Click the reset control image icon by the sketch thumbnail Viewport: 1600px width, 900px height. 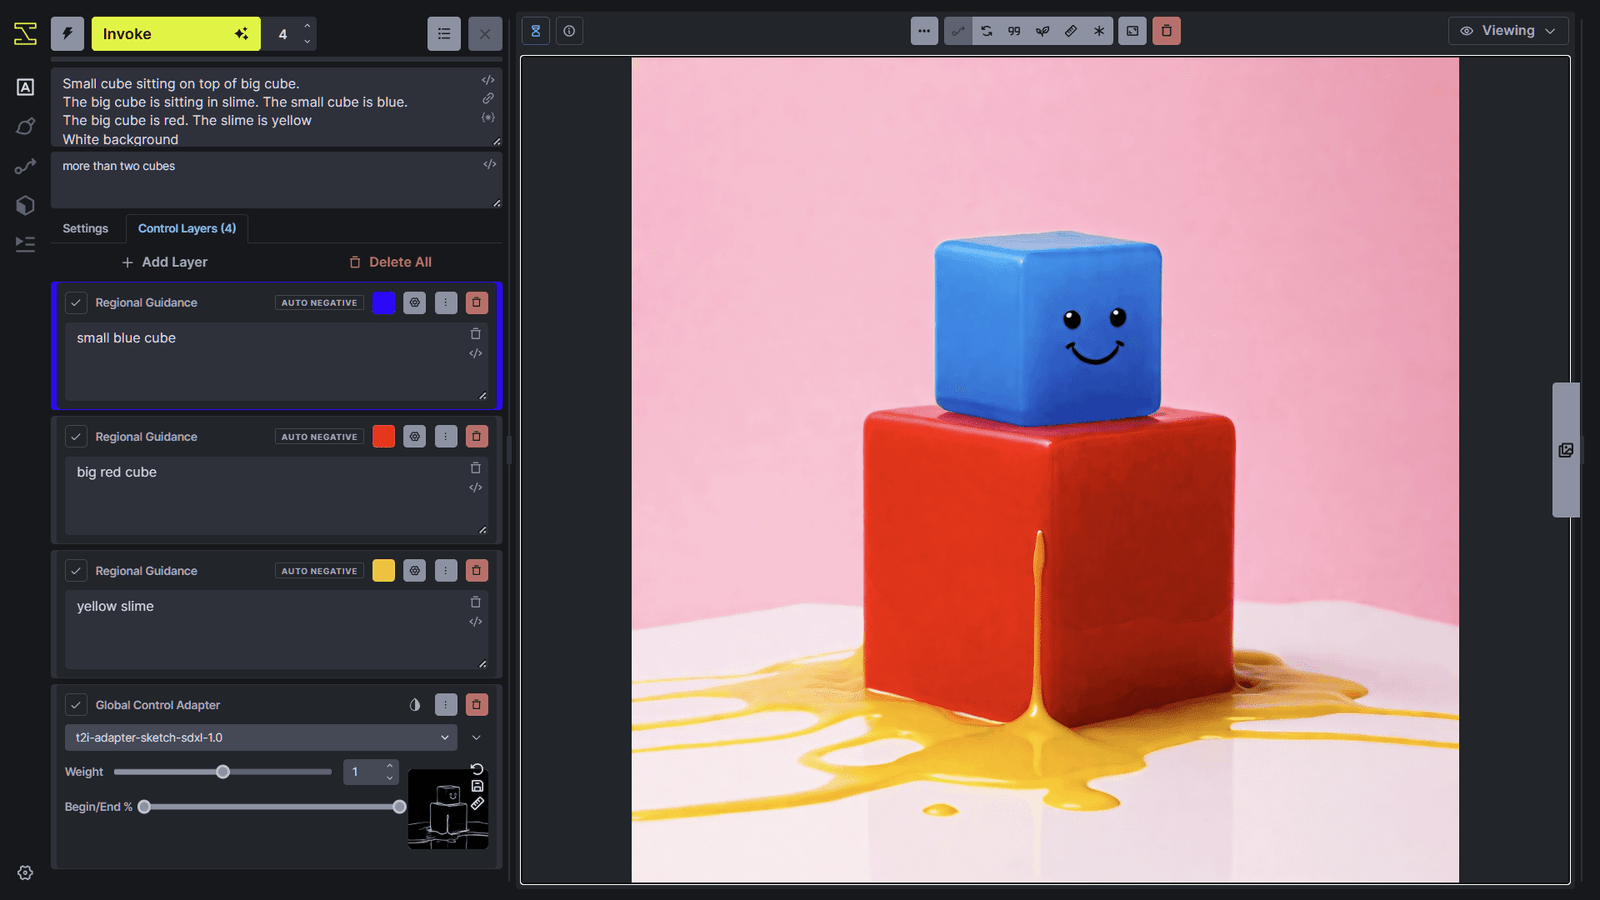tap(477, 769)
